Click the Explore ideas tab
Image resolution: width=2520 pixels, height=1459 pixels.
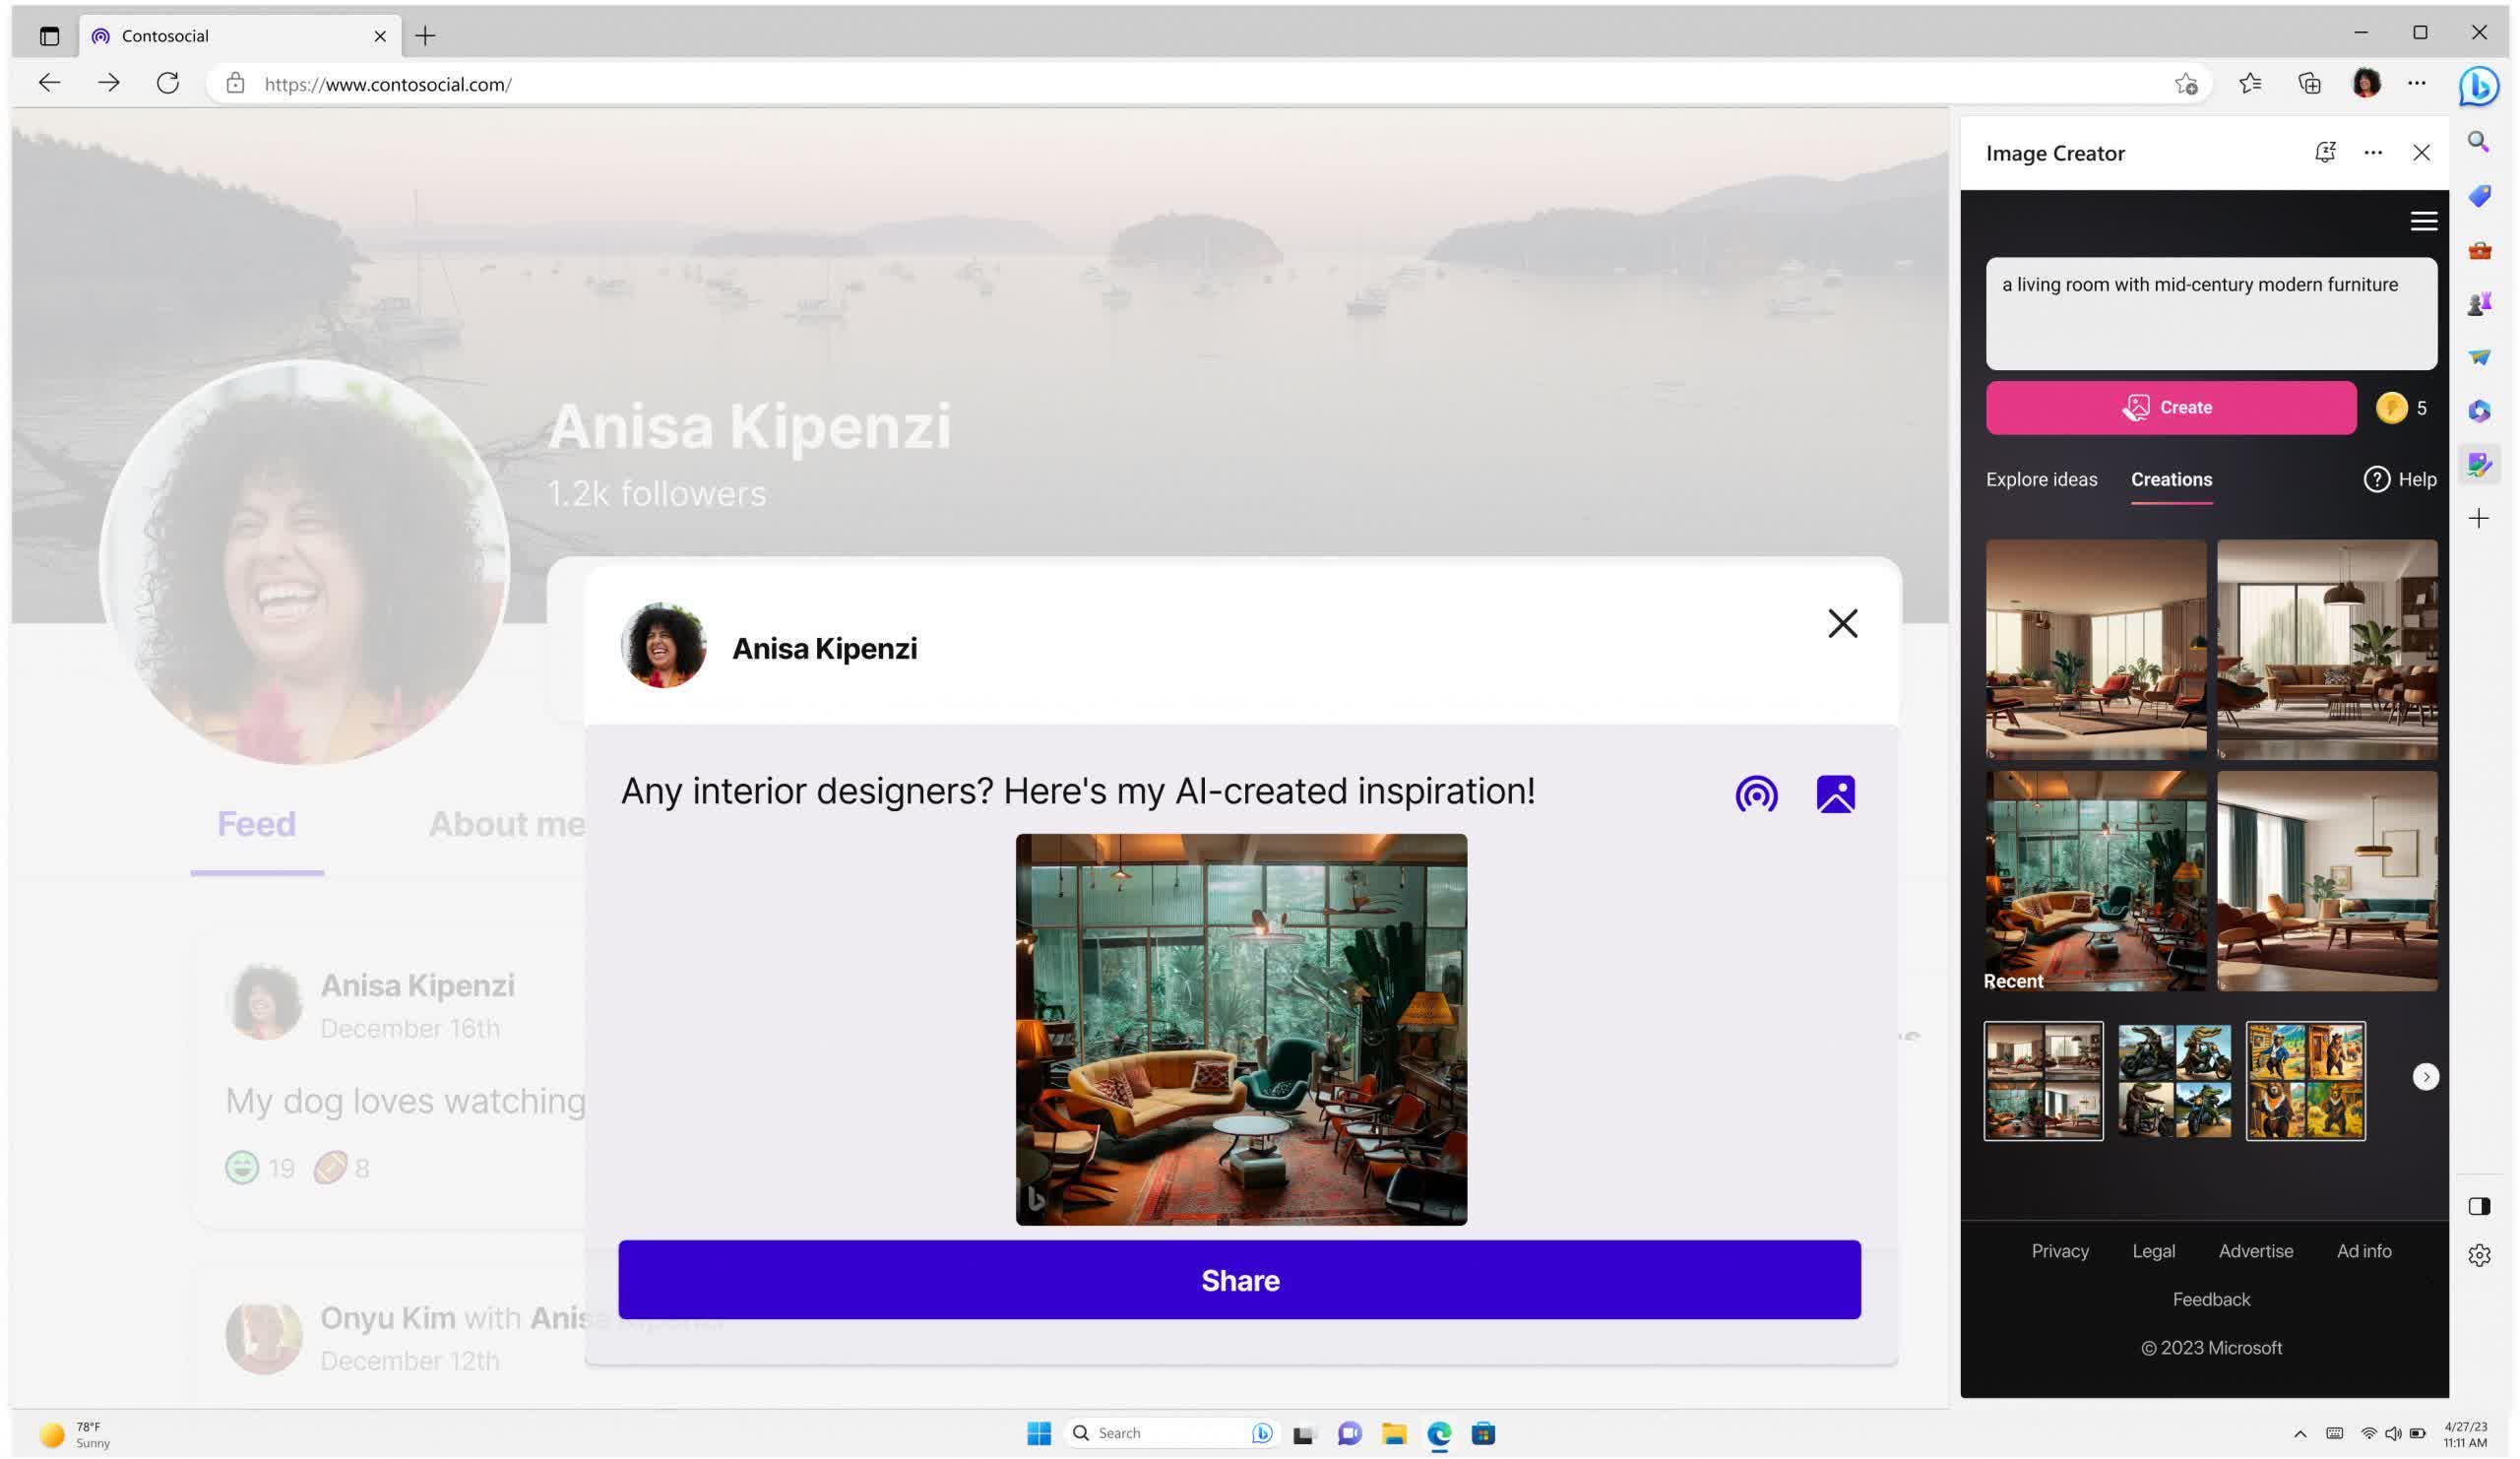pyautogui.click(x=2041, y=479)
